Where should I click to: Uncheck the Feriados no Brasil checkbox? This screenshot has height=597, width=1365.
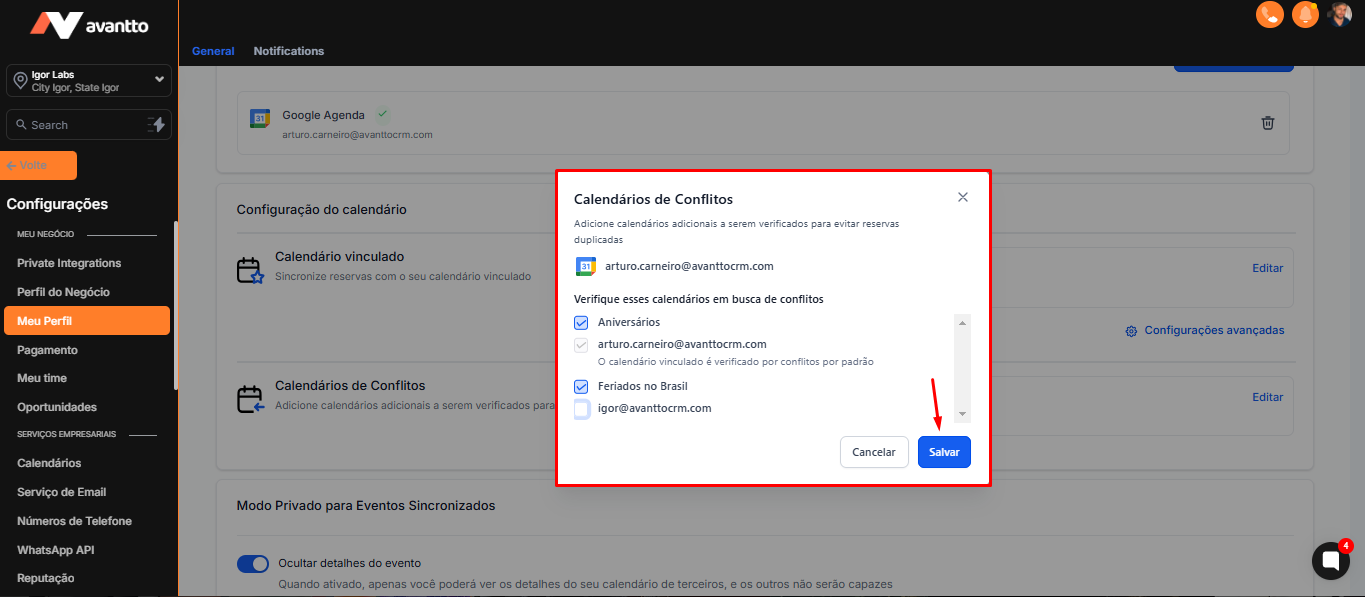(x=581, y=387)
